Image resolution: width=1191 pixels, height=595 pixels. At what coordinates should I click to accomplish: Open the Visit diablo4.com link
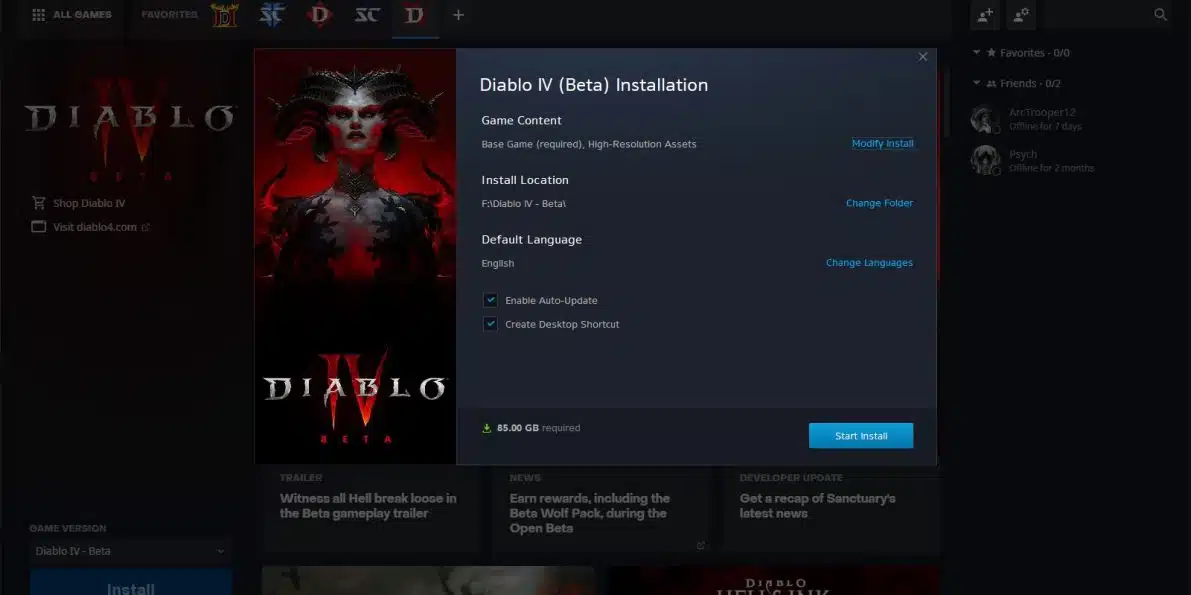tap(90, 226)
